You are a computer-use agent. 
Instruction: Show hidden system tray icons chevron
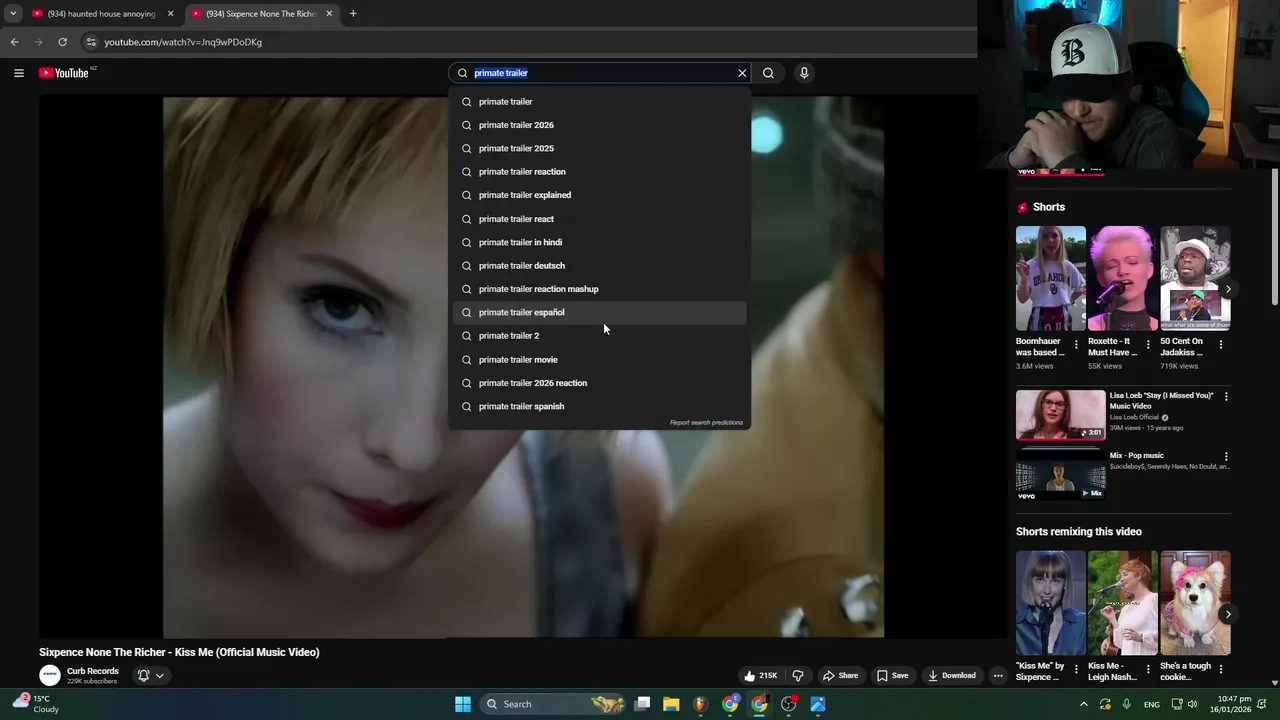[x=1083, y=704]
